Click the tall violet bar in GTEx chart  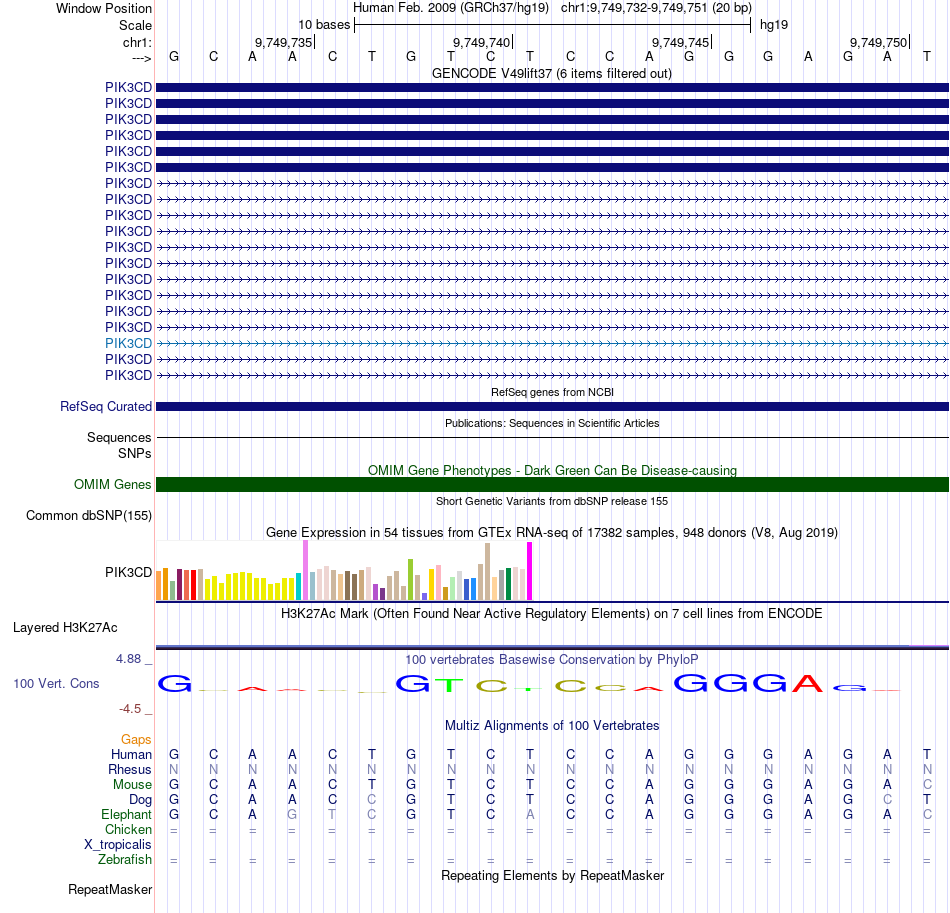pos(305,570)
